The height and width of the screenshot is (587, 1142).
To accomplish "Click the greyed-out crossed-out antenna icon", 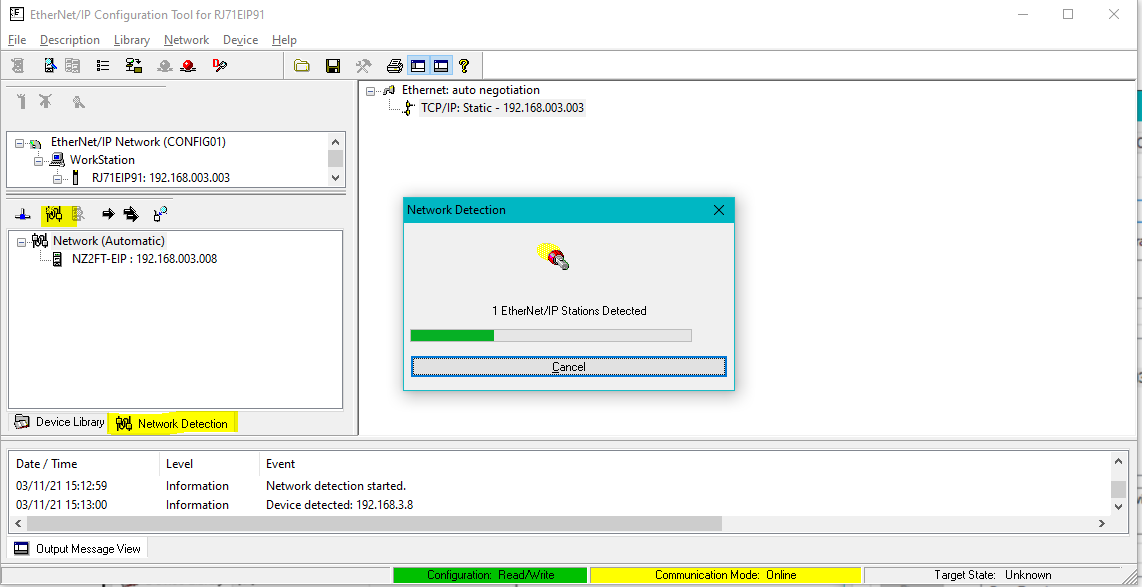I will 45,101.
